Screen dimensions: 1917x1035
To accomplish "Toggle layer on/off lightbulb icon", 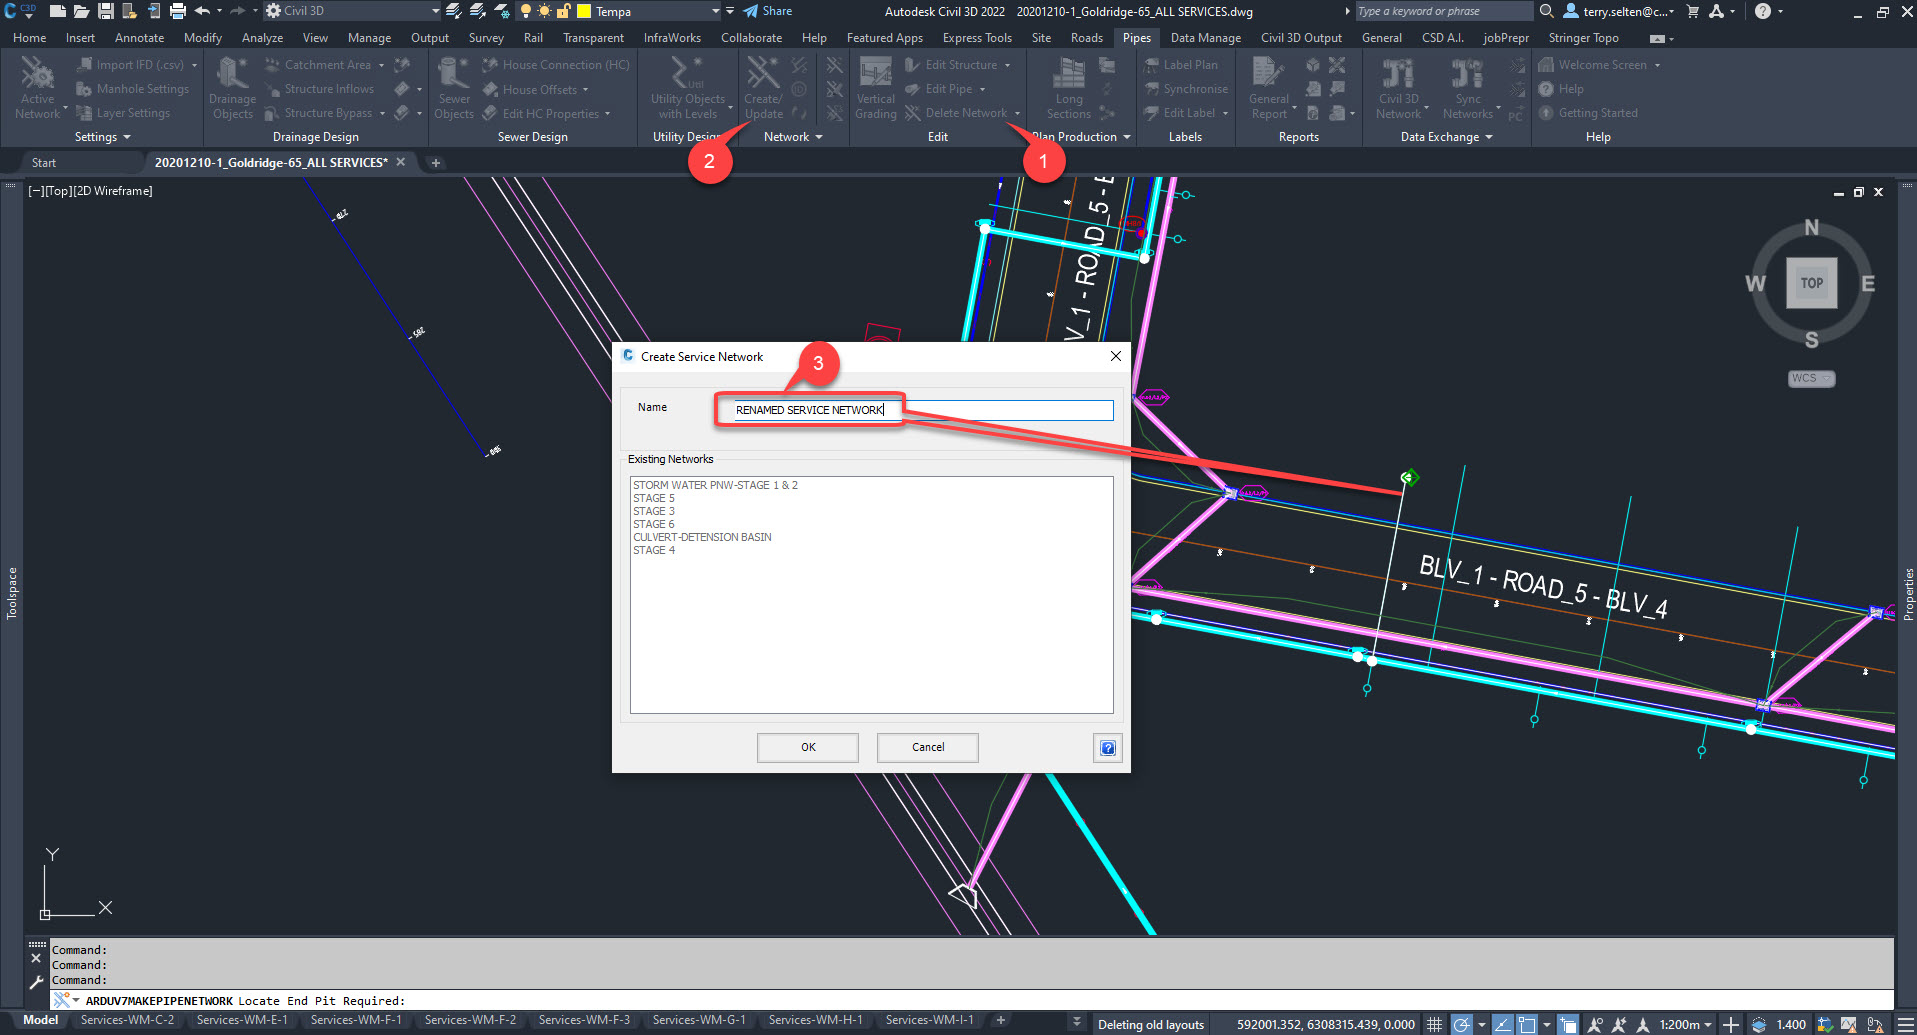I will point(526,11).
